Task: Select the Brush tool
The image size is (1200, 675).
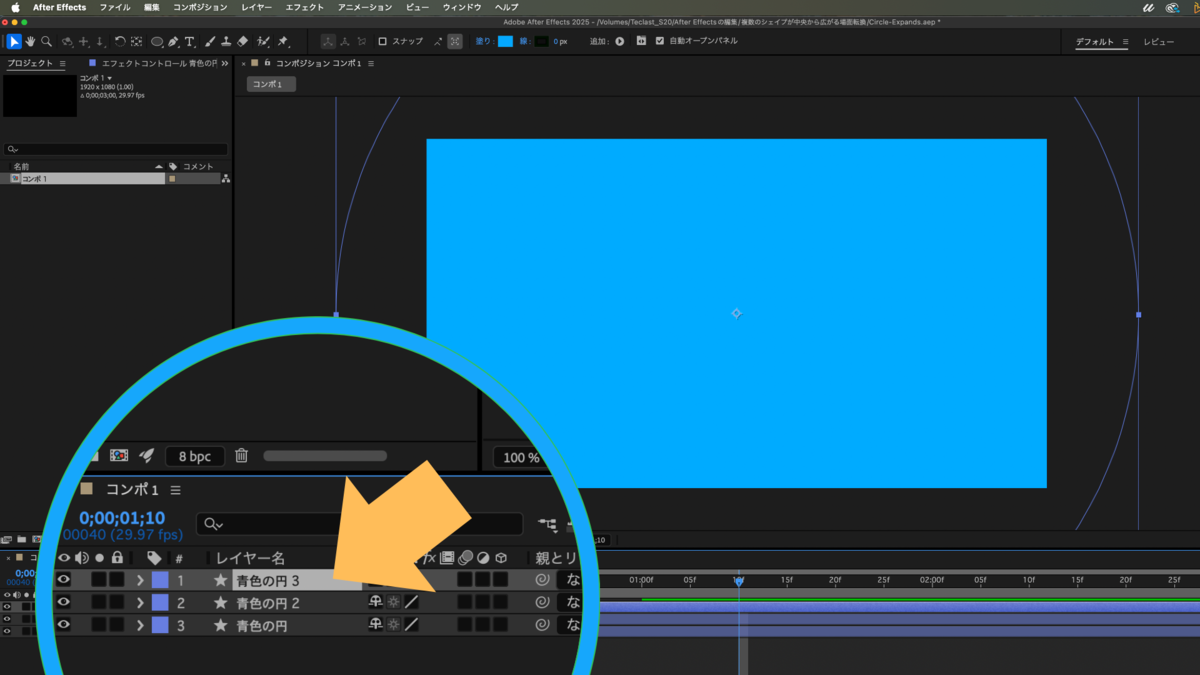Action: [x=210, y=41]
